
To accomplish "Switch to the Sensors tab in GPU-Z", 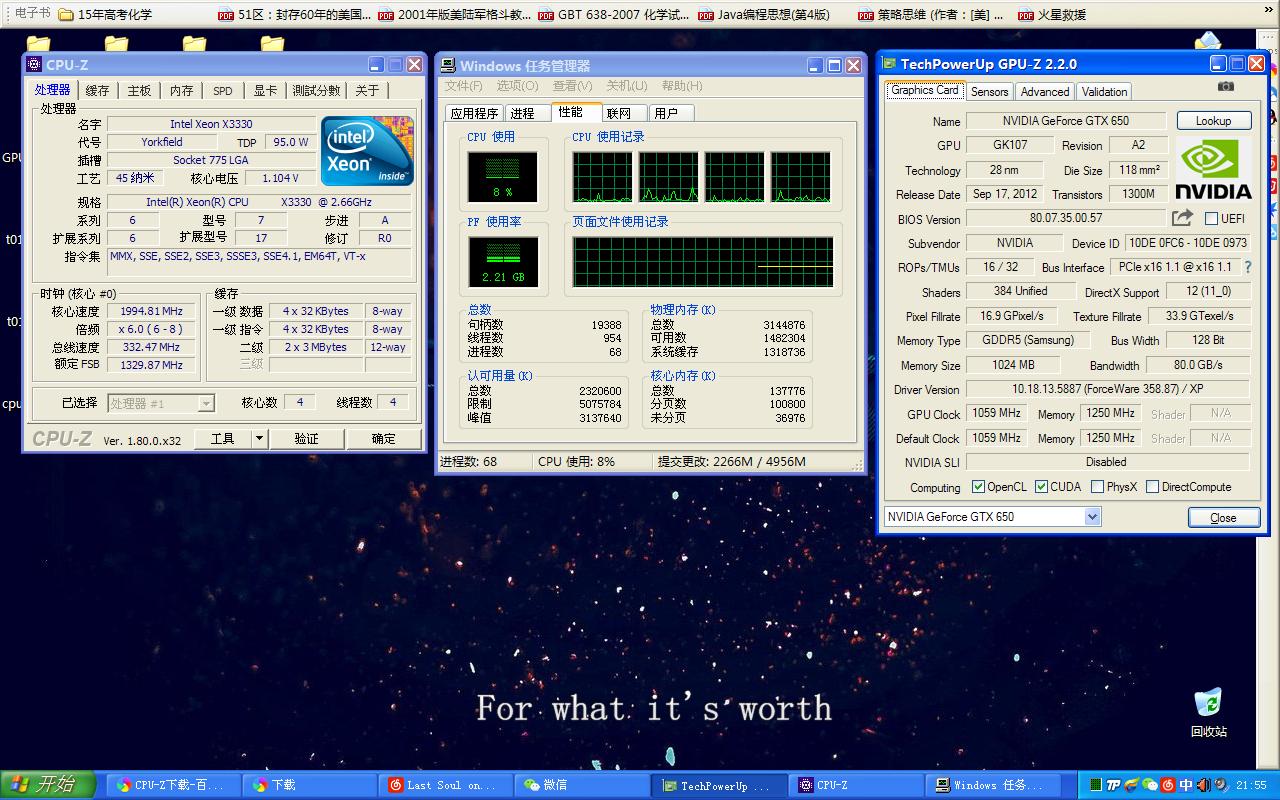I will pyautogui.click(x=989, y=91).
